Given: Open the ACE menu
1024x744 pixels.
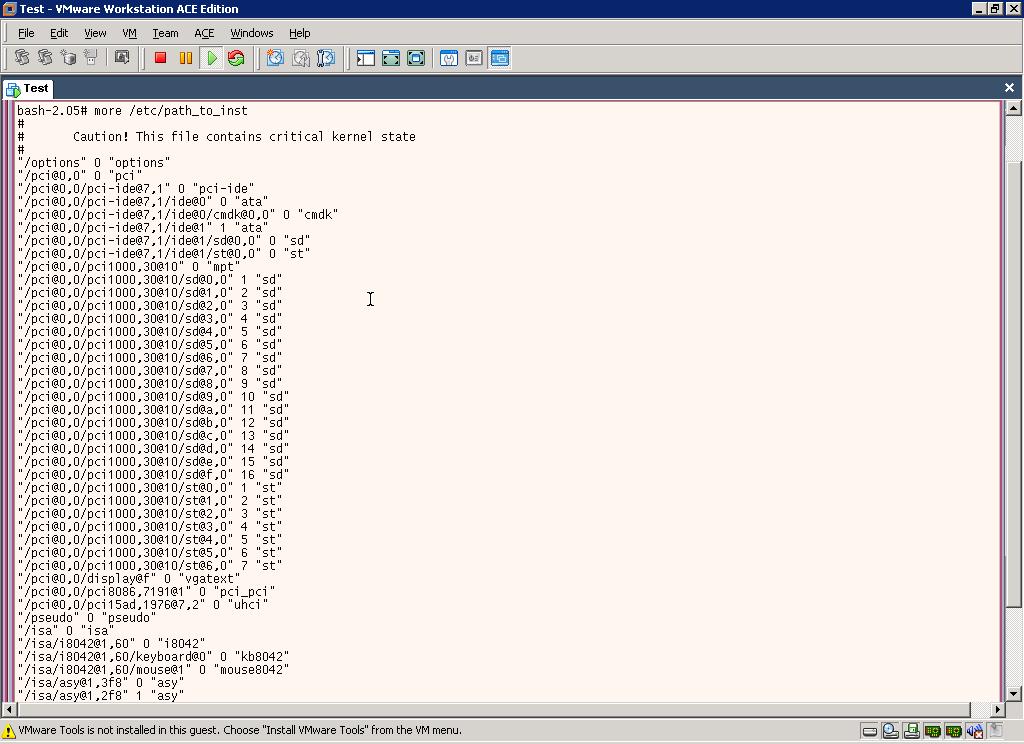Looking at the screenshot, I should coord(204,33).
